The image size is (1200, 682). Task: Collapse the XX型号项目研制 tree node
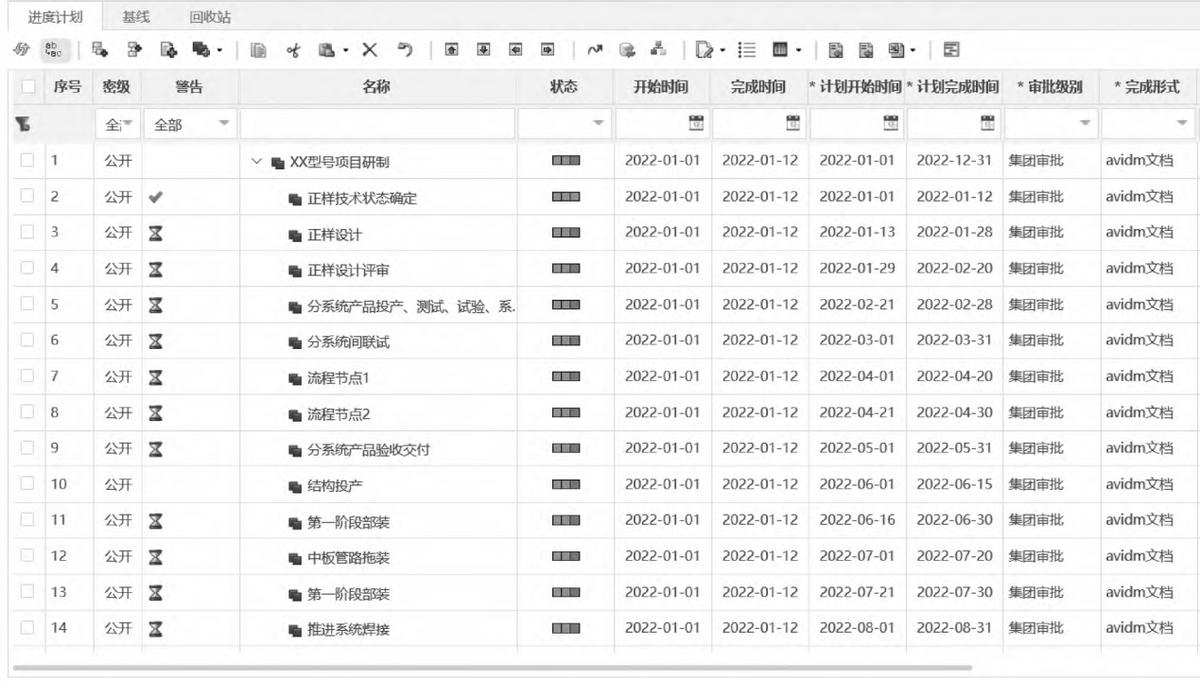click(x=258, y=161)
